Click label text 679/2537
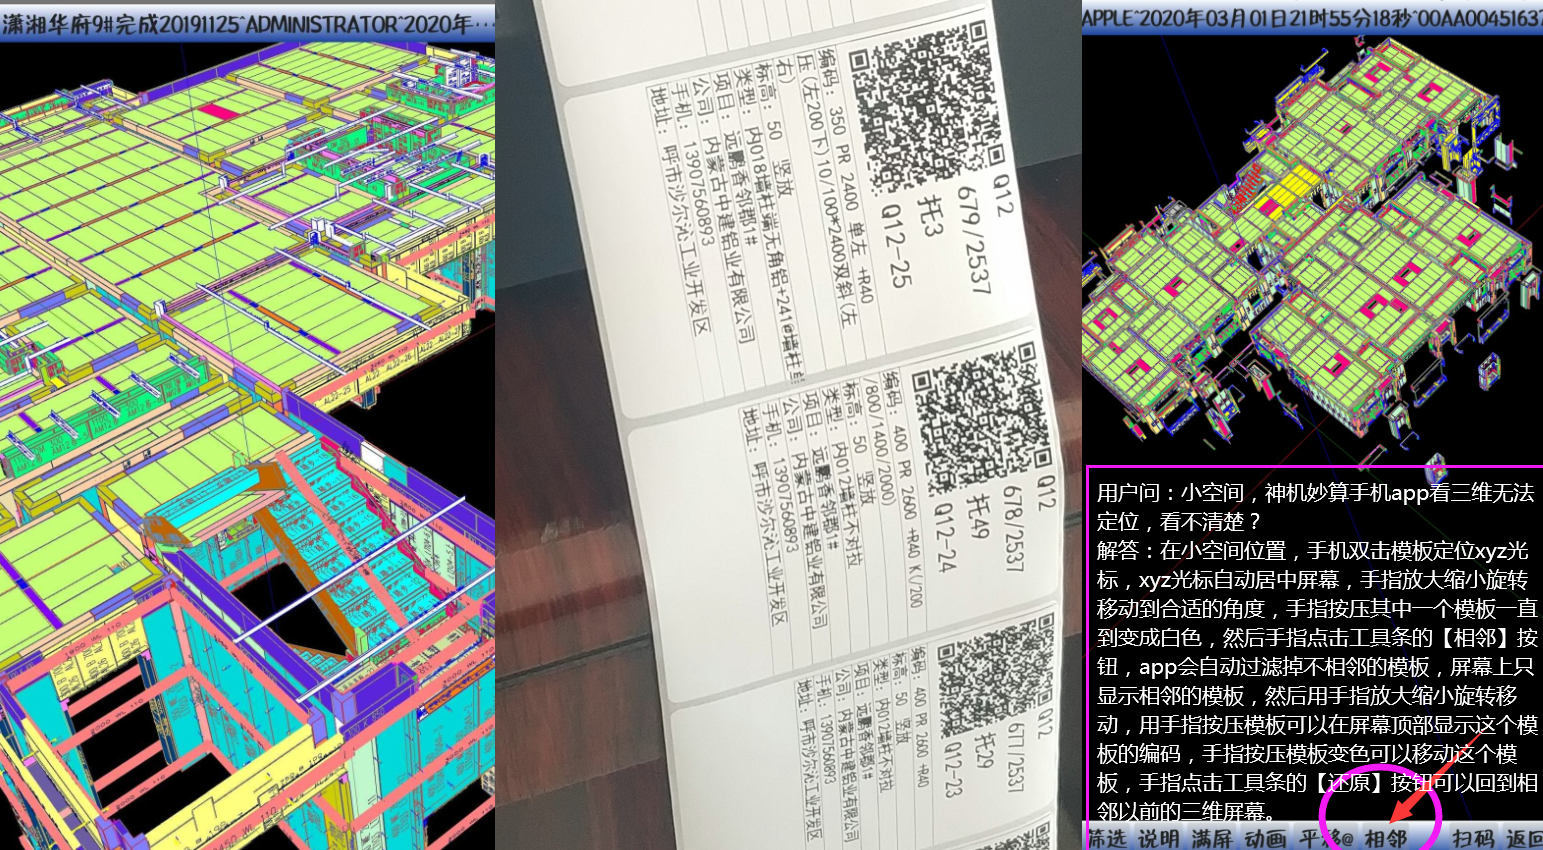This screenshot has width=1543, height=850. [x=973, y=239]
